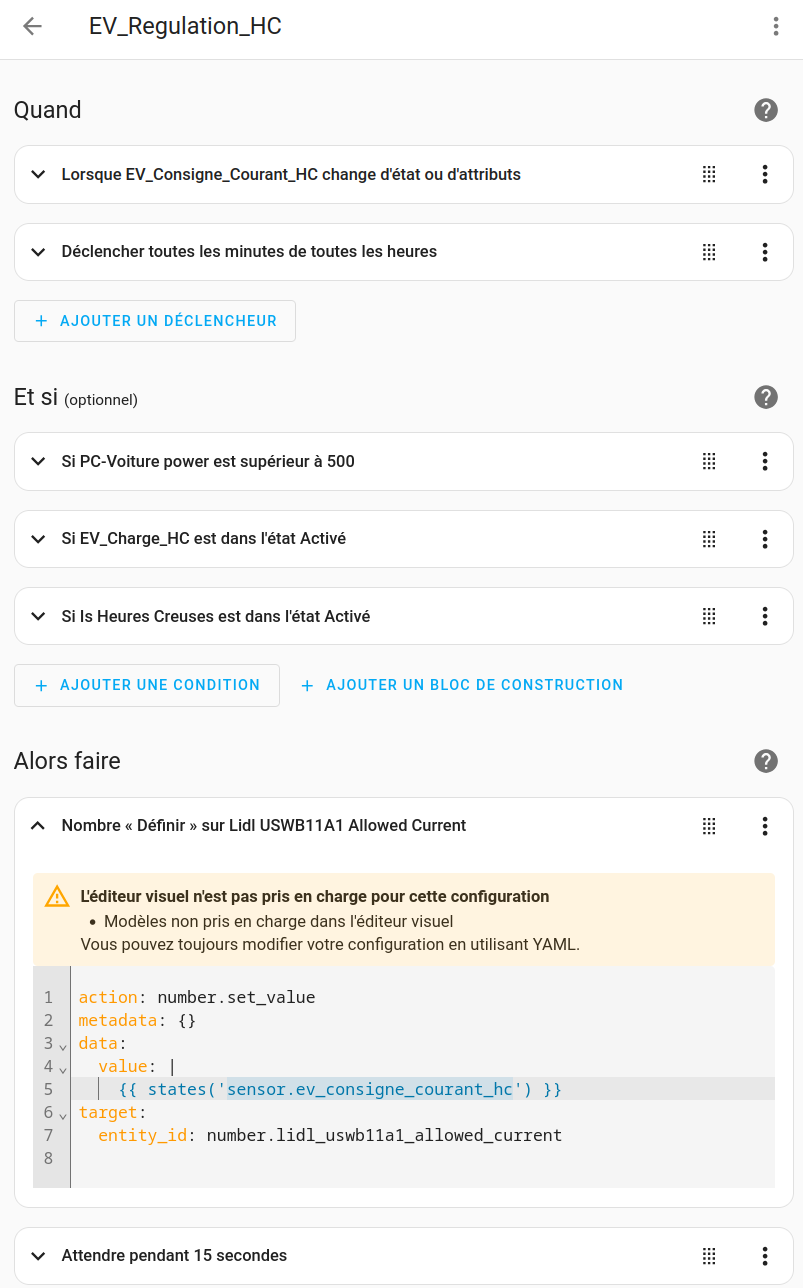Open the automation overflow menu at top right

point(775,27)
